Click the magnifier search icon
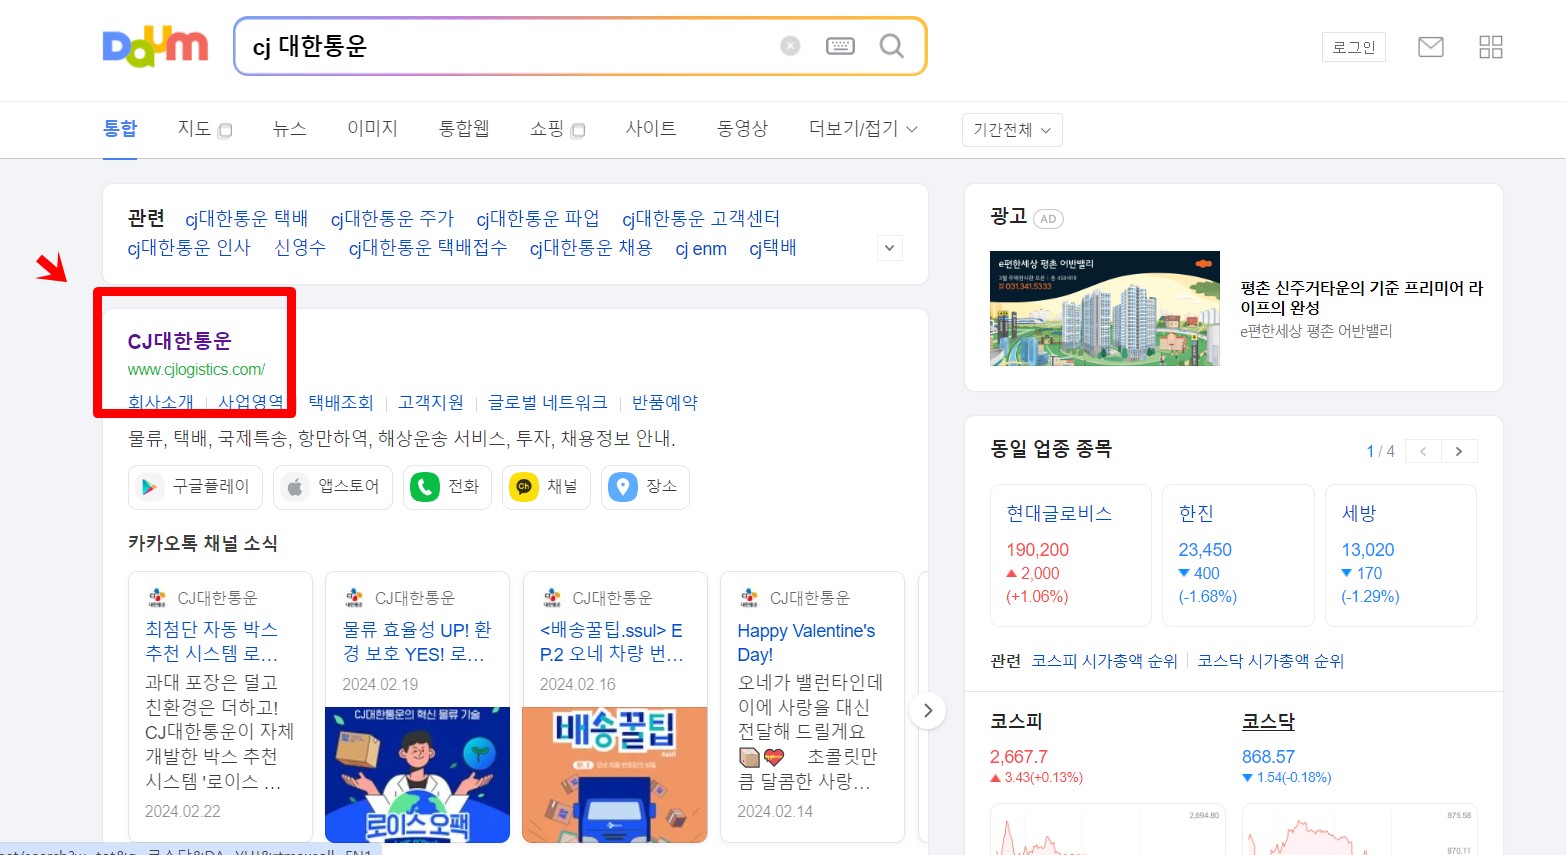Screen dimensions: 1566x855 click(891, 46)
